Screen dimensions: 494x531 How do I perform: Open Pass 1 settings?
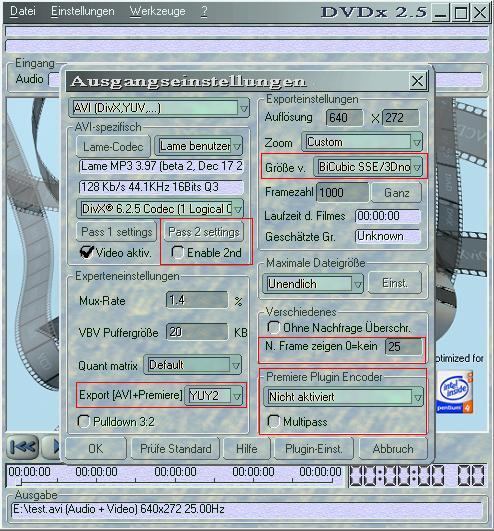(116, 232)
